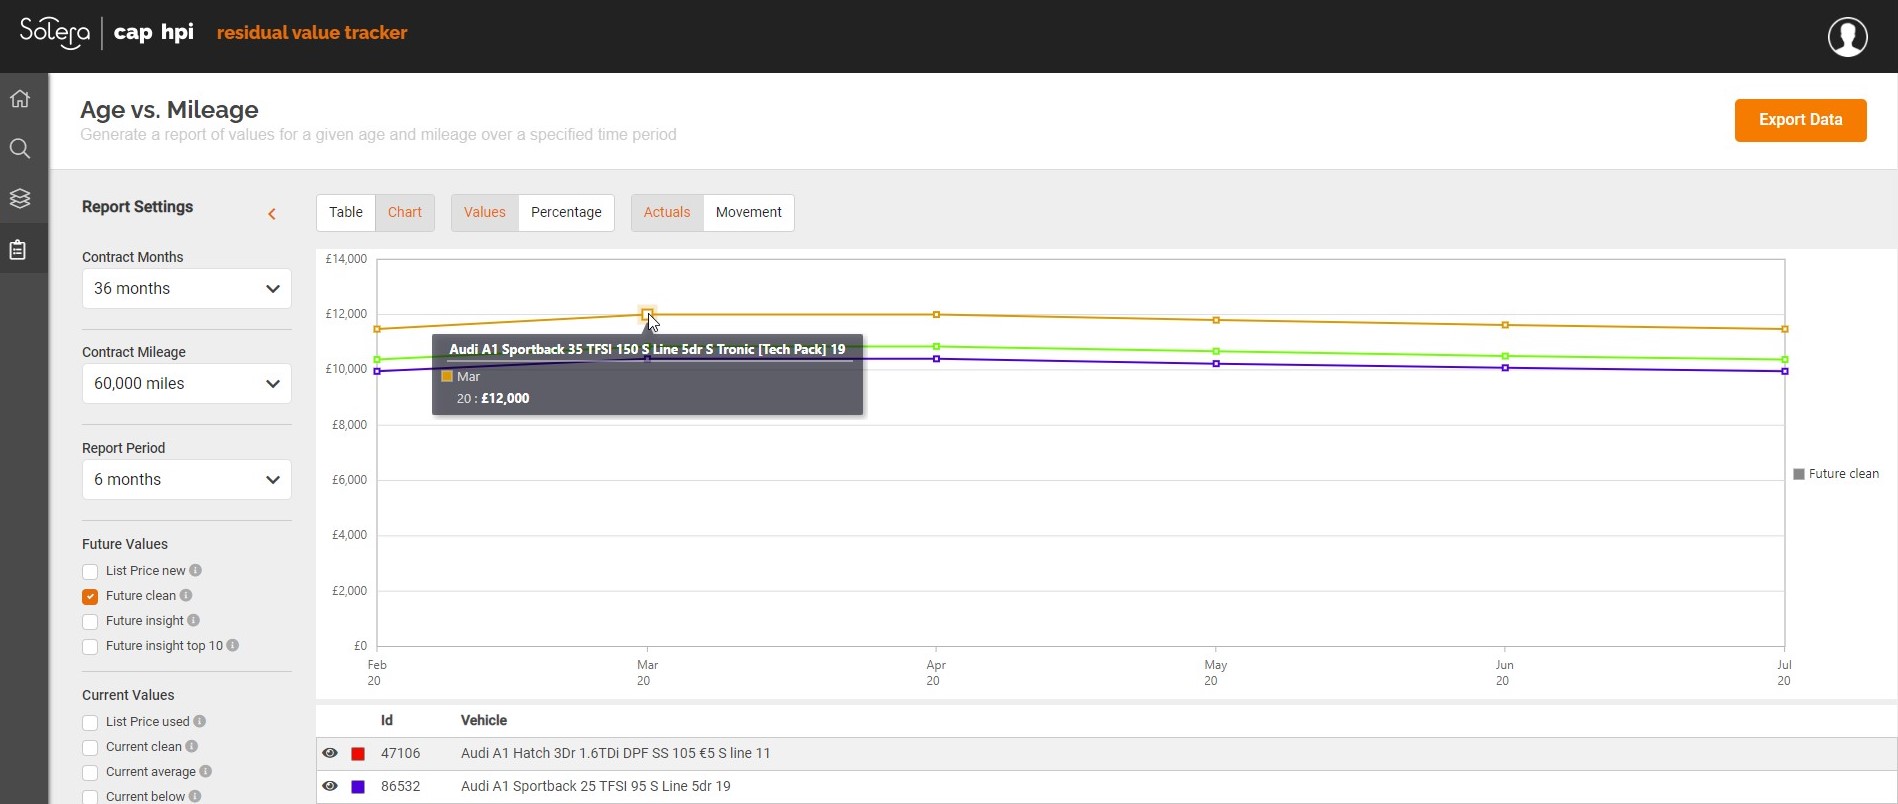This screenshot has height=804, width=1898.
Task: Enable Current below checkbox
Action: pos(90,797)
